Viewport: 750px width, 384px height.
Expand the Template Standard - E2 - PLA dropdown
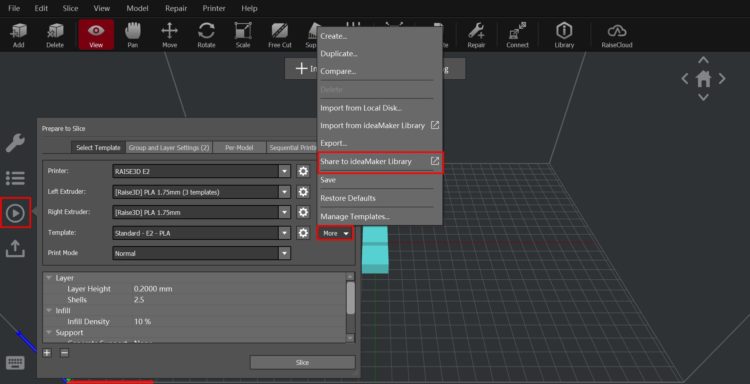(201, 233)
